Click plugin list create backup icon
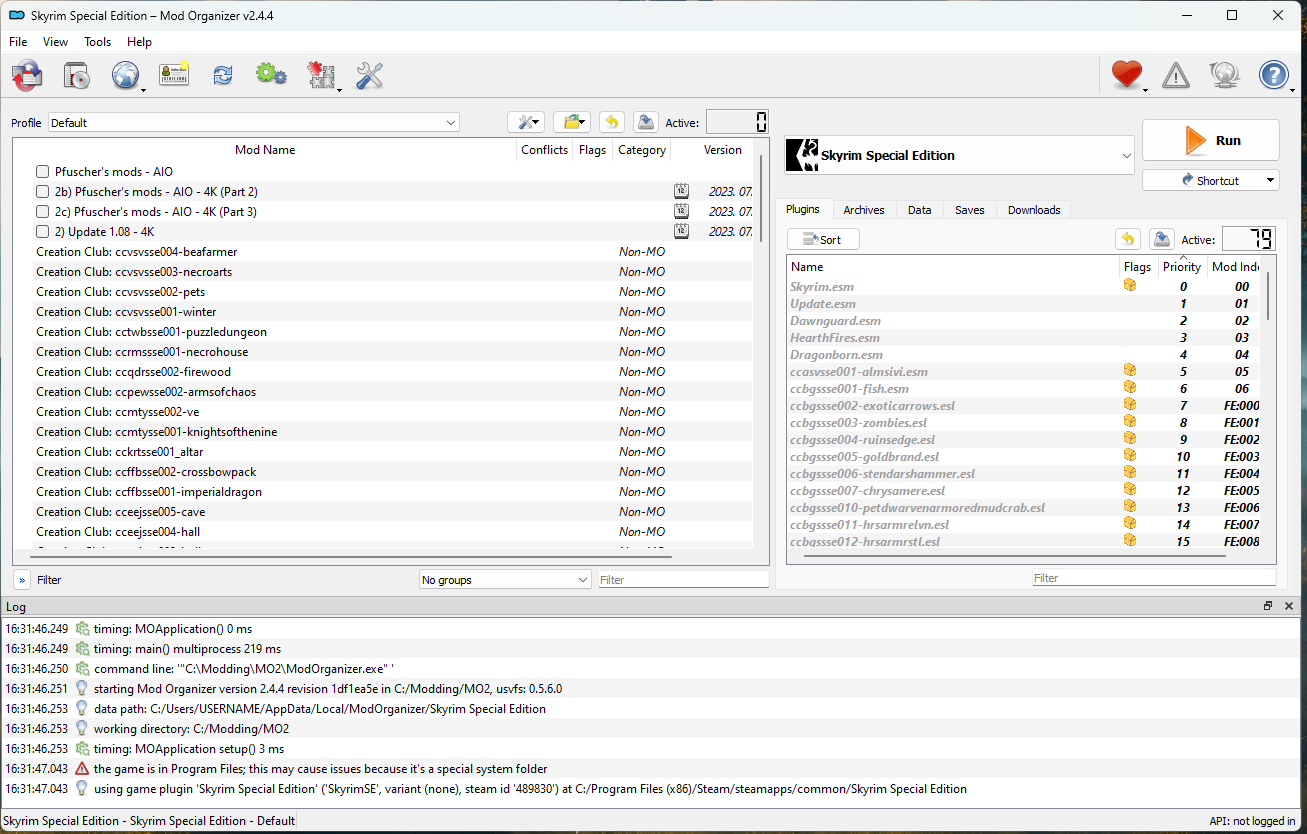 tap(1162, 239)
